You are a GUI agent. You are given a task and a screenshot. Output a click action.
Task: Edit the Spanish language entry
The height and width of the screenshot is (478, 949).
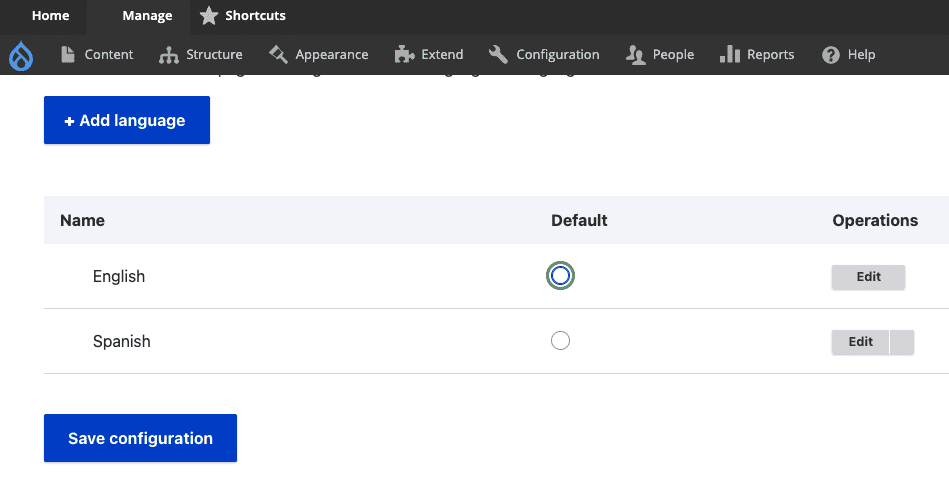point(860,342)
